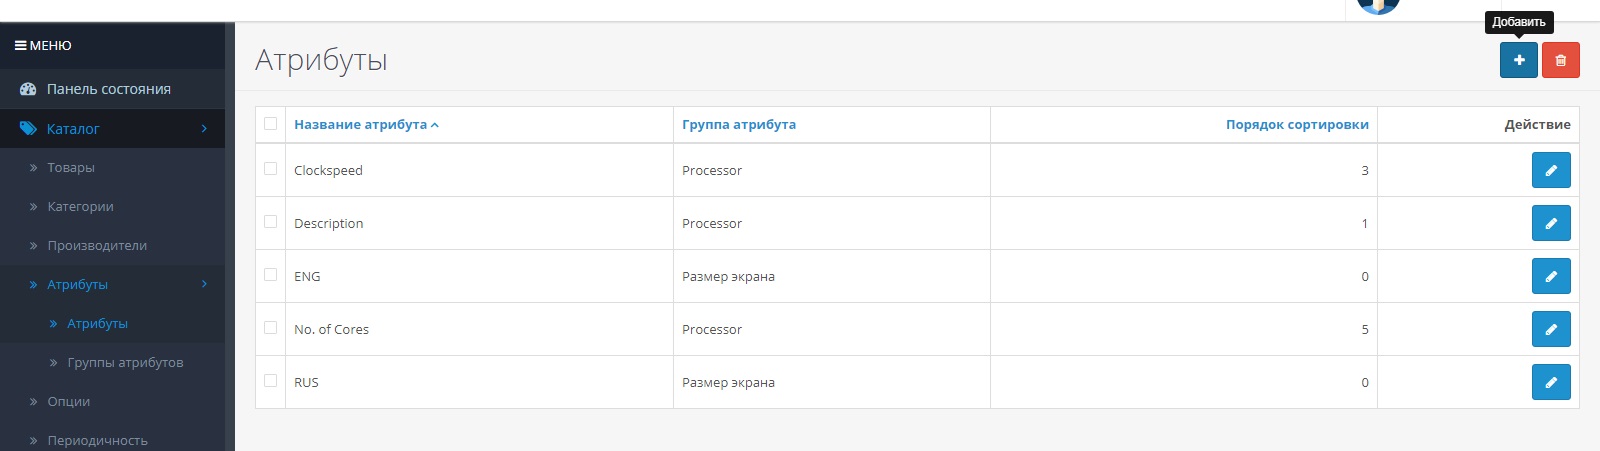Click pencil icon in RUS row
Screen dimensions: 1600x451
1550,382
